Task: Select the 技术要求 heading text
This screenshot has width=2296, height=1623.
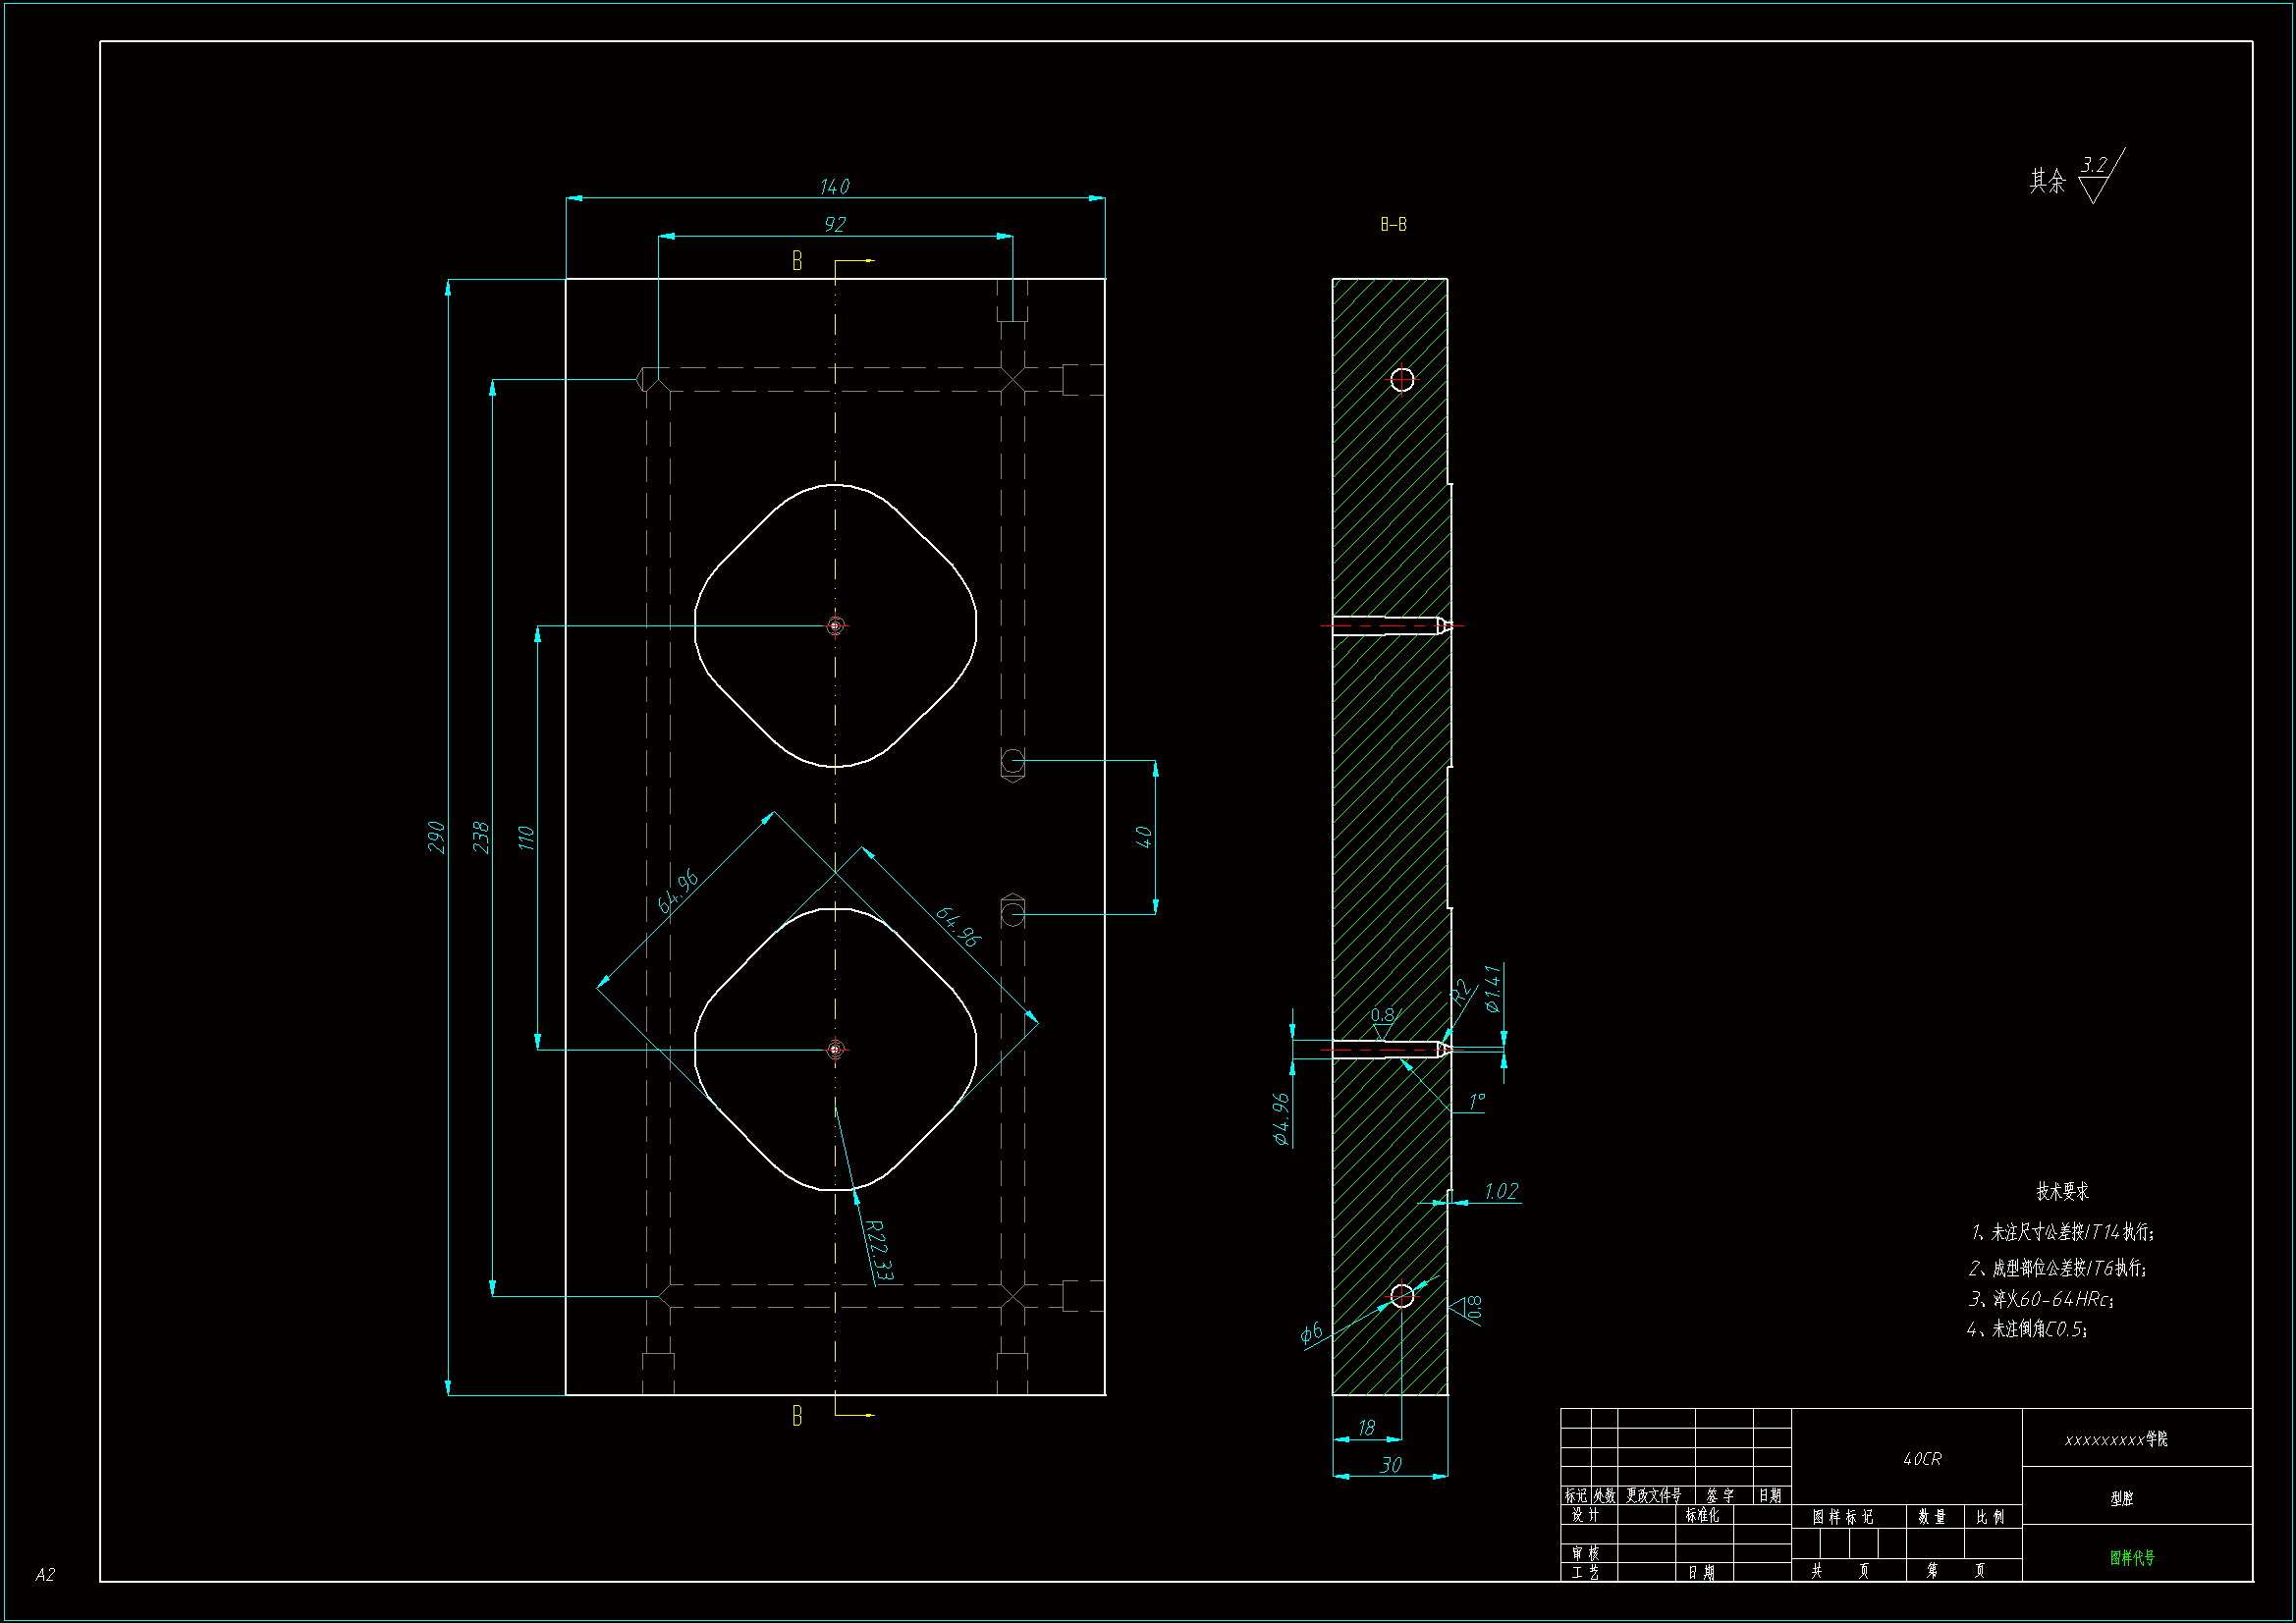Action: pyautogui.click(x=2062, y=1191)
